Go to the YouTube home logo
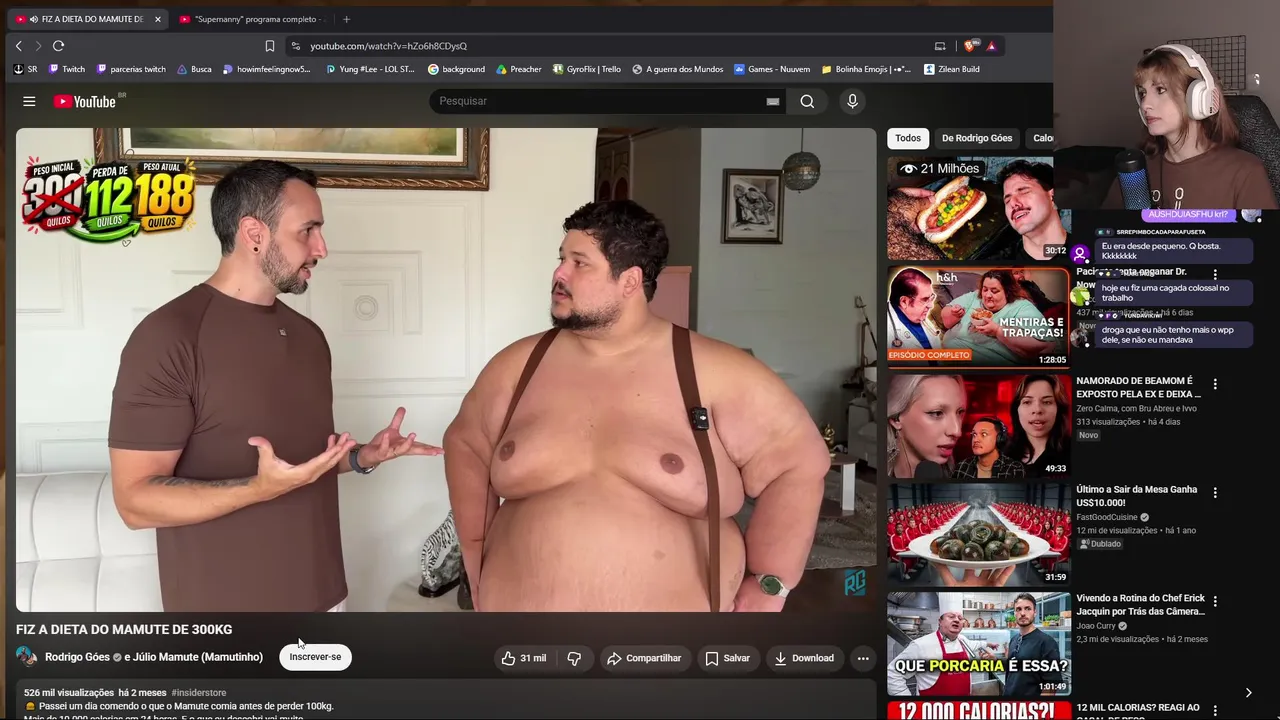The width and height of the screenshot is (1280, 720). tap(85, 101)
